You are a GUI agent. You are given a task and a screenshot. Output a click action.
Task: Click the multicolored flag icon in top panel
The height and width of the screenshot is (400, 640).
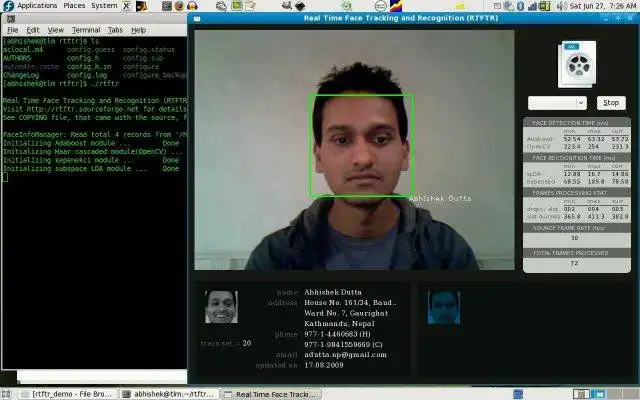pyautogui.click(x=396, y=6)
